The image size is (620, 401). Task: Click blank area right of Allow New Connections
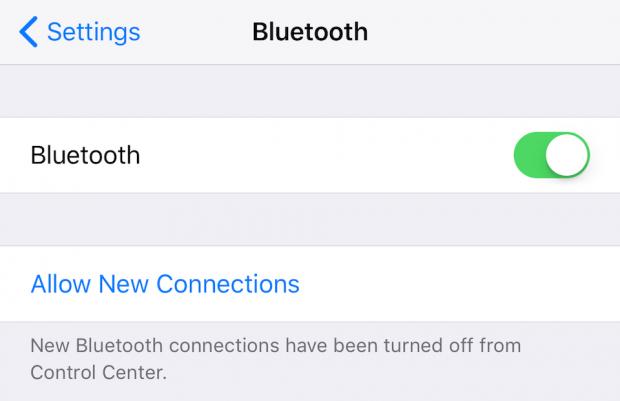point(459,284)
